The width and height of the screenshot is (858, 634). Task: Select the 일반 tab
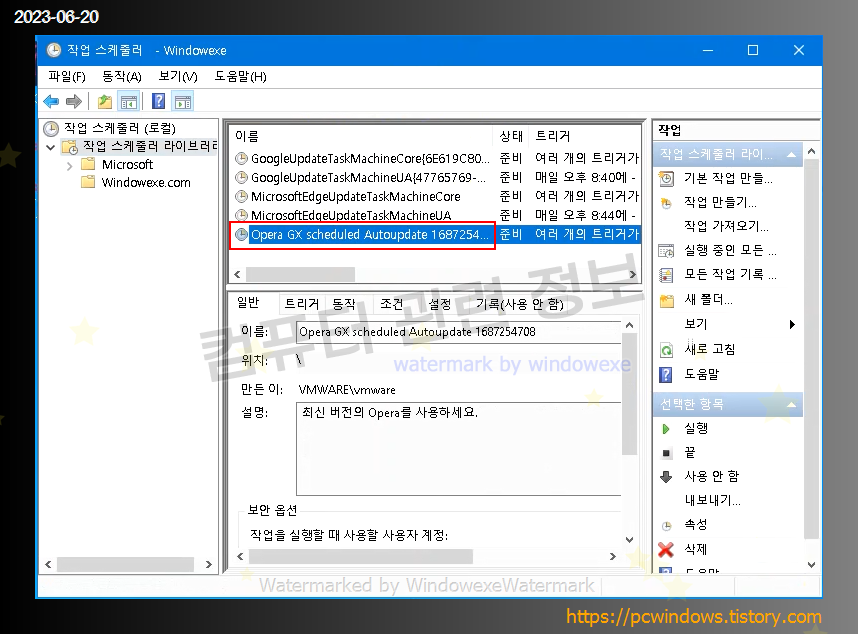coord(248,303)
